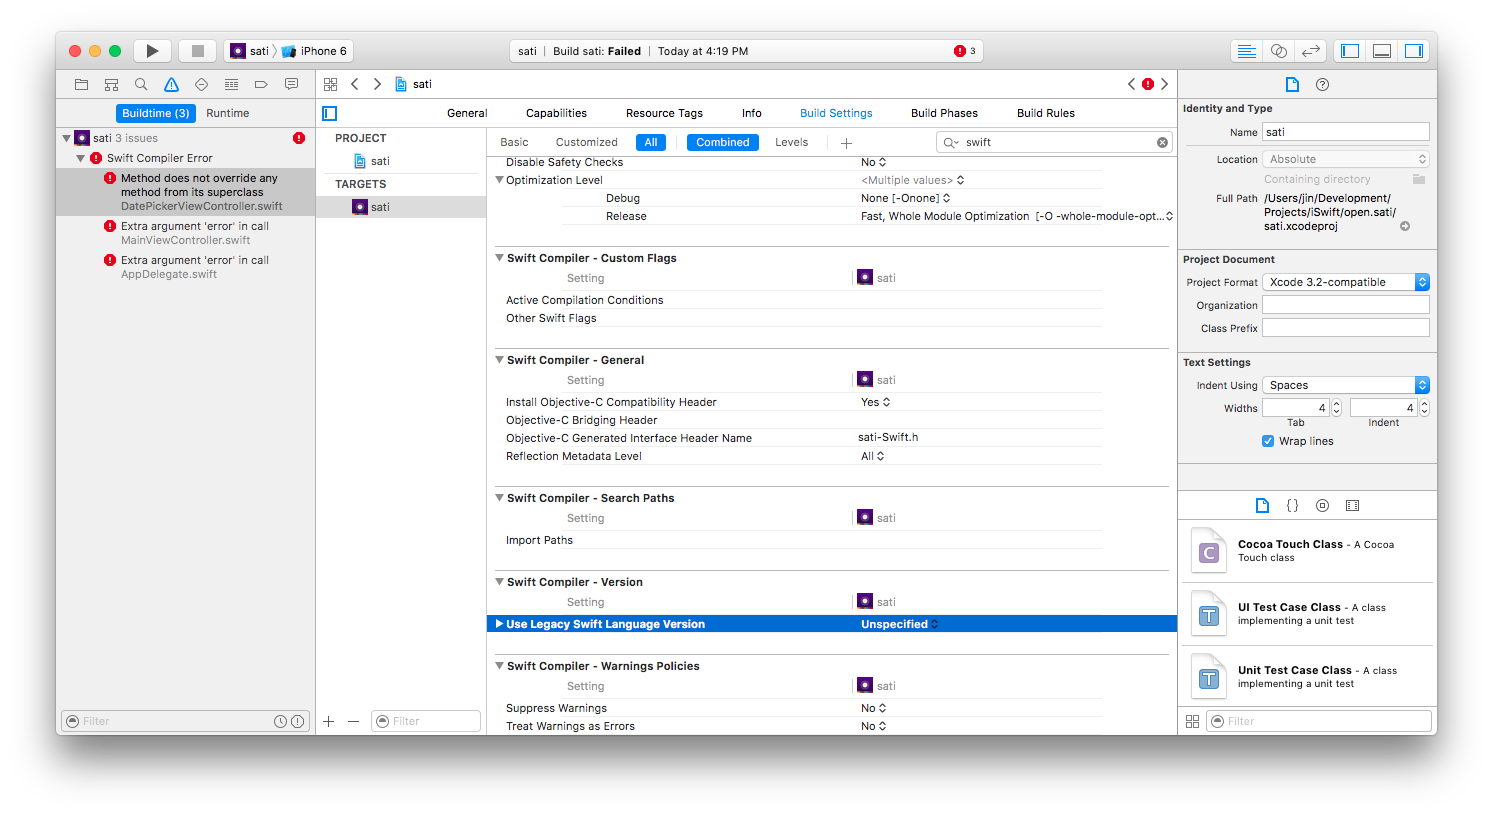Viewport: 1493px width, 815px height.
Task: Show the media library
Action: [1352, 505]
